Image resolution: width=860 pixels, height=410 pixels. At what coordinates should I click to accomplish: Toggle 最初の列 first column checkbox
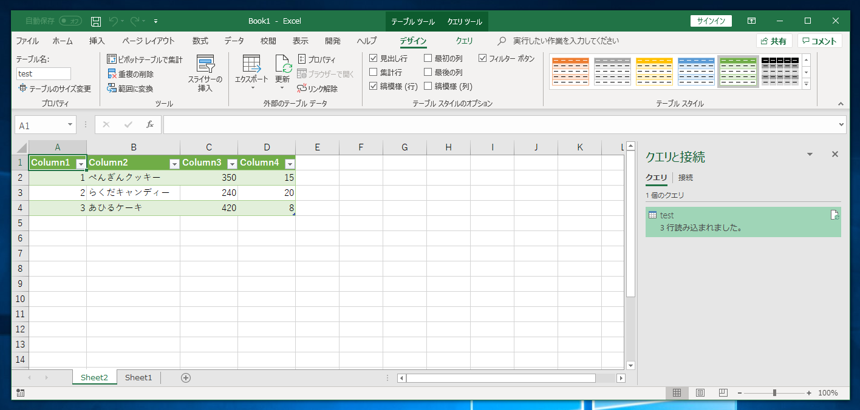pos(428,58)
